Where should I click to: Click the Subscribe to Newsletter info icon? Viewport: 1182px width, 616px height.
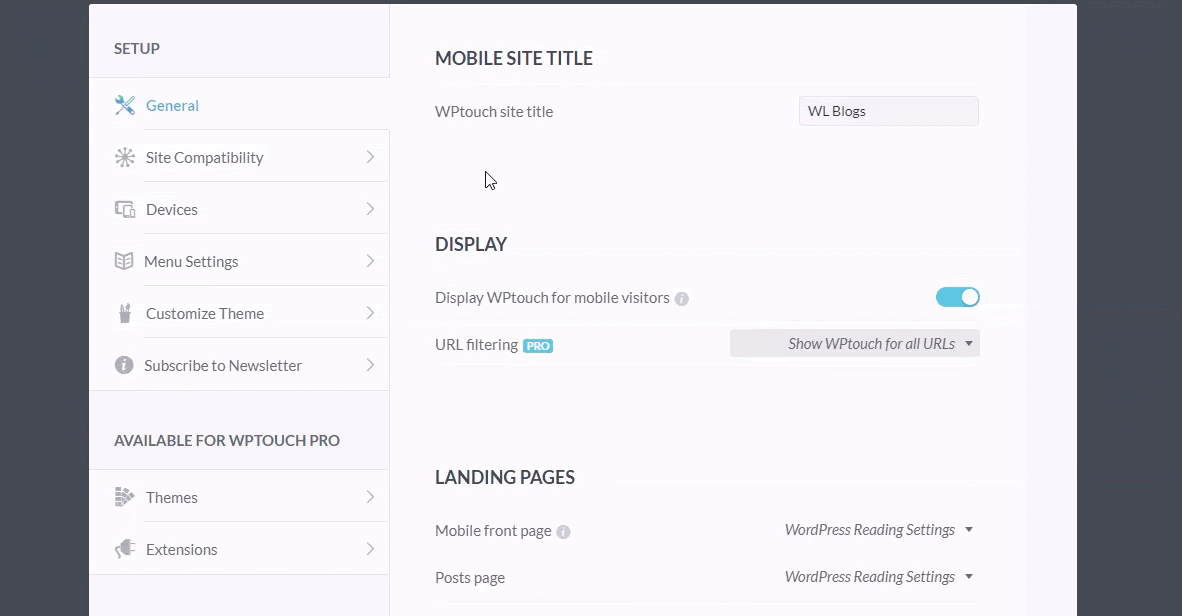coord(124,365)
